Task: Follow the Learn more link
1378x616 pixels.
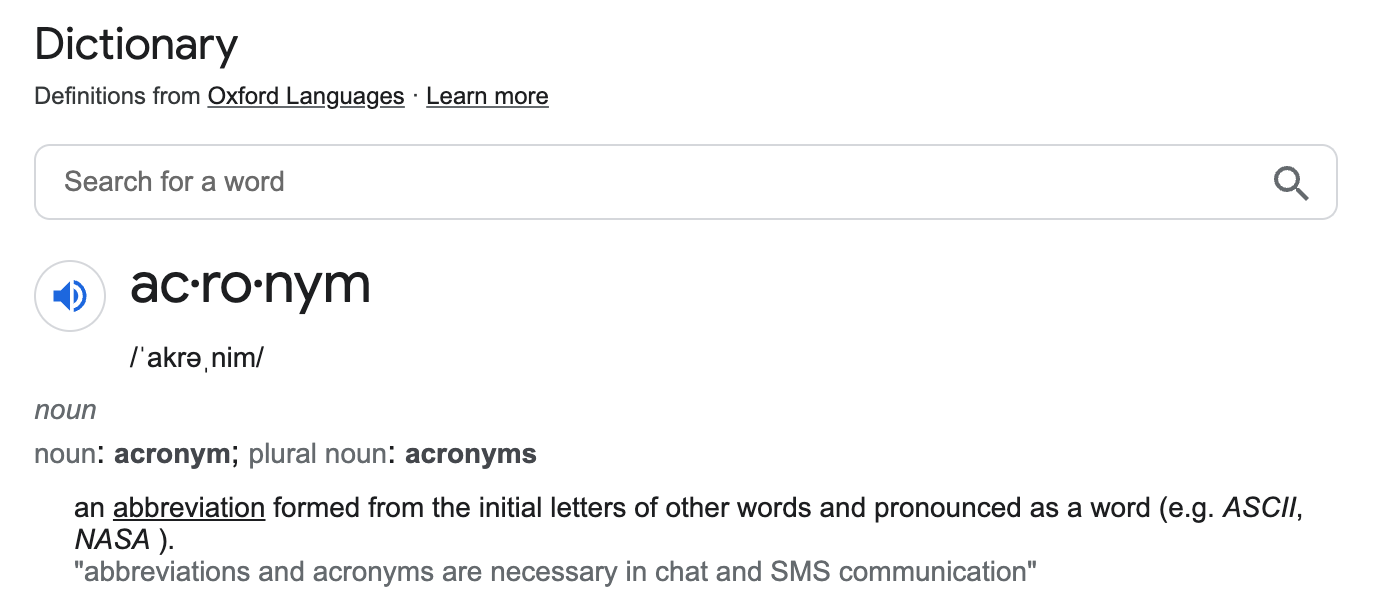Action: tap(487, 96)
